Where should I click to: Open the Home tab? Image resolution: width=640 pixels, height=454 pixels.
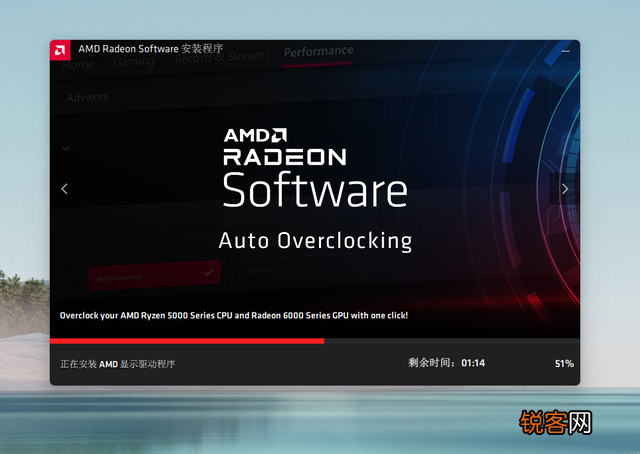coord(78,65)
